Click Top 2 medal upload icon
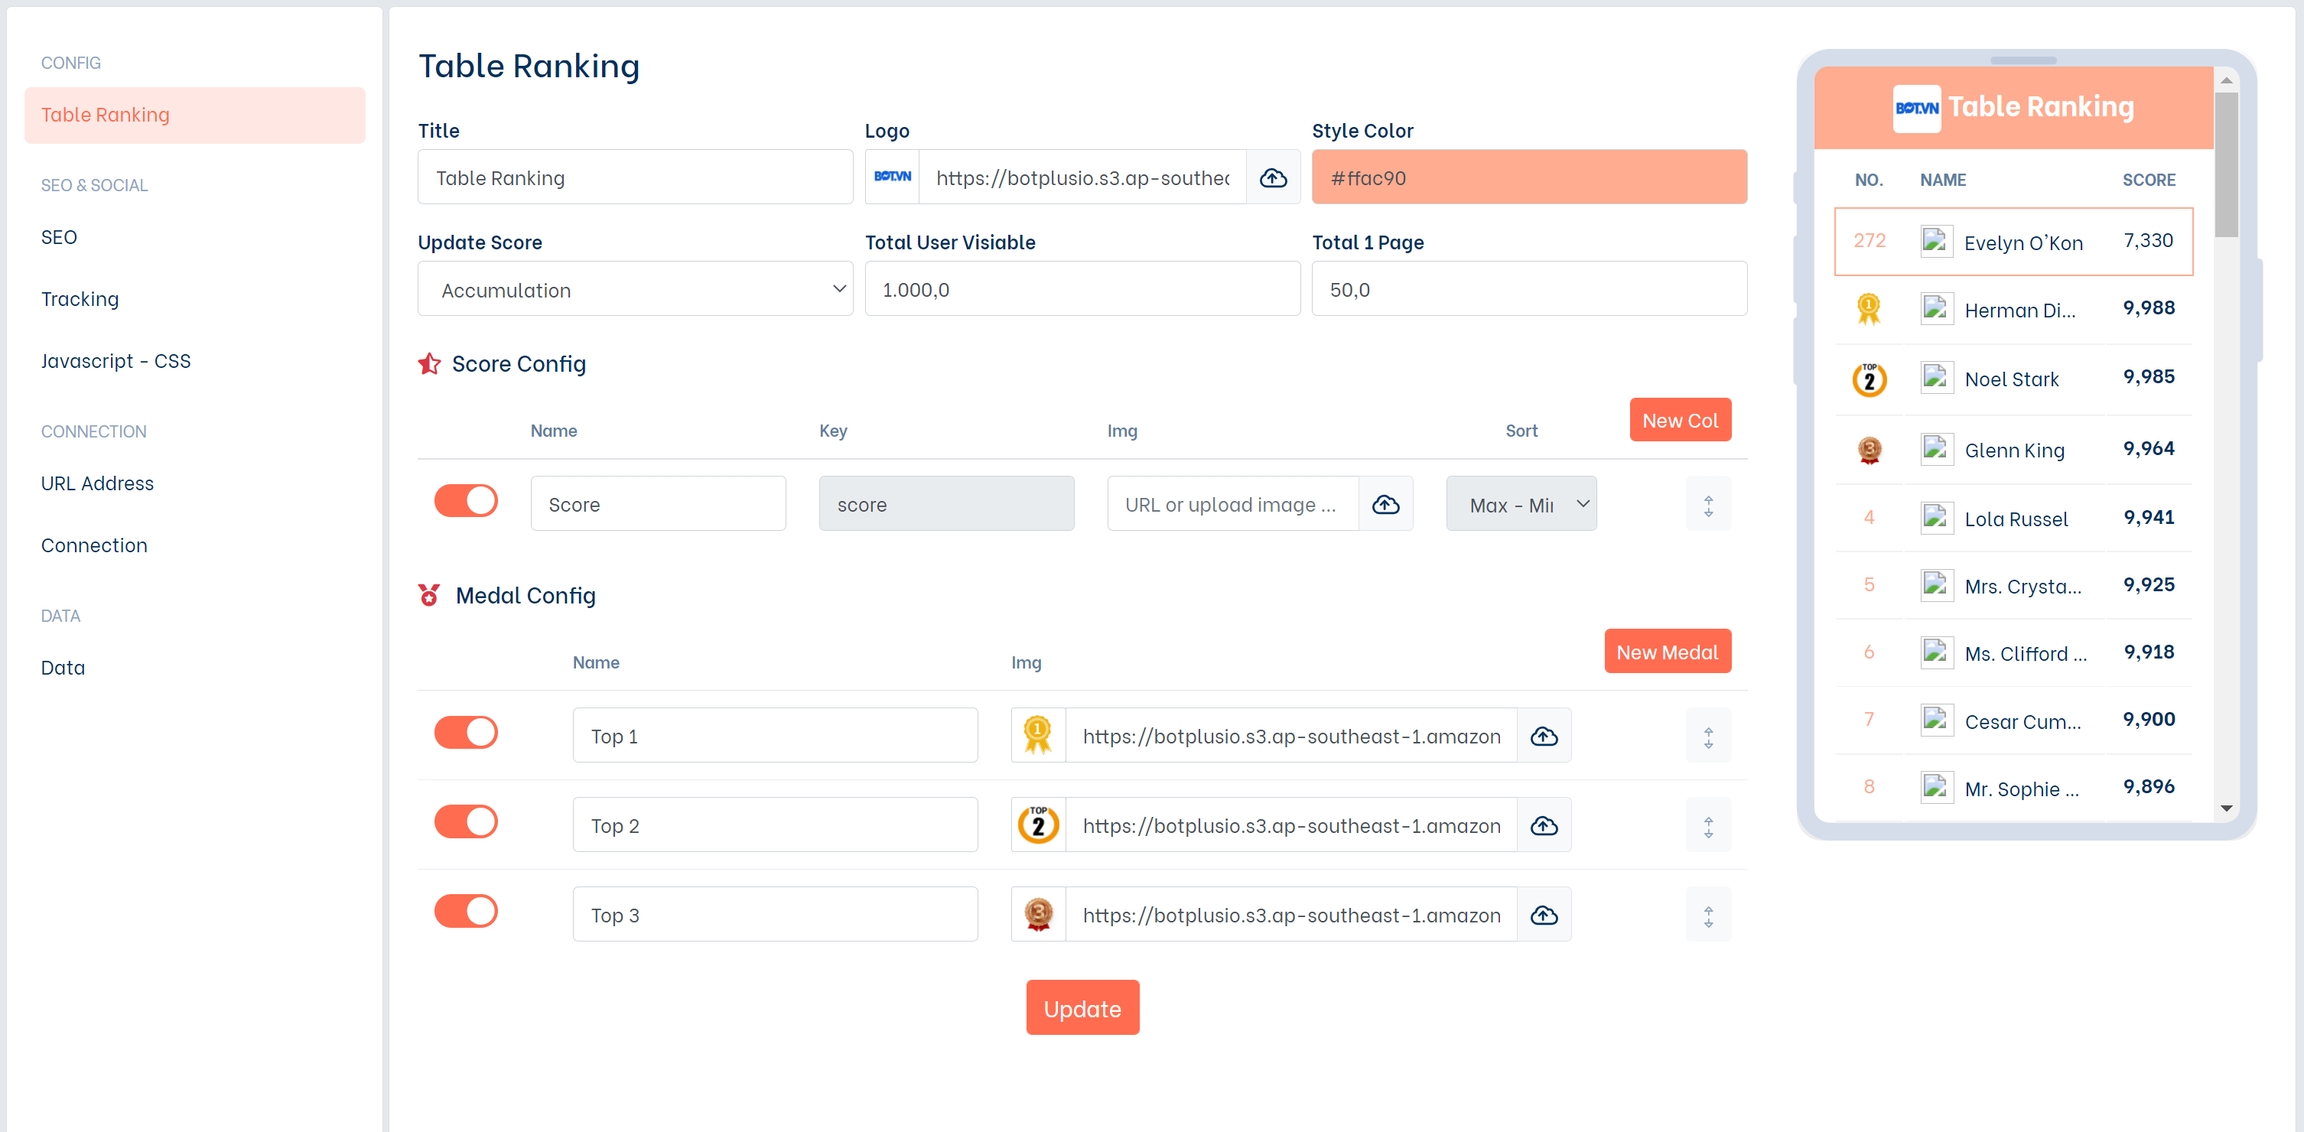Image resolution: width=2304 pixels, height=1132 pixels. tap(1544, 826)
